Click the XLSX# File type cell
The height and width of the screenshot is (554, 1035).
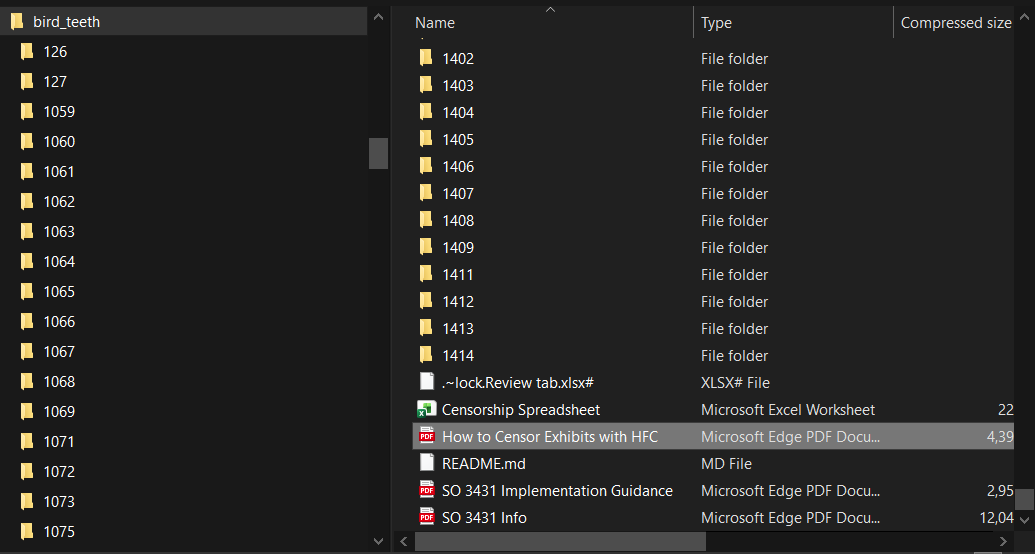735,383
